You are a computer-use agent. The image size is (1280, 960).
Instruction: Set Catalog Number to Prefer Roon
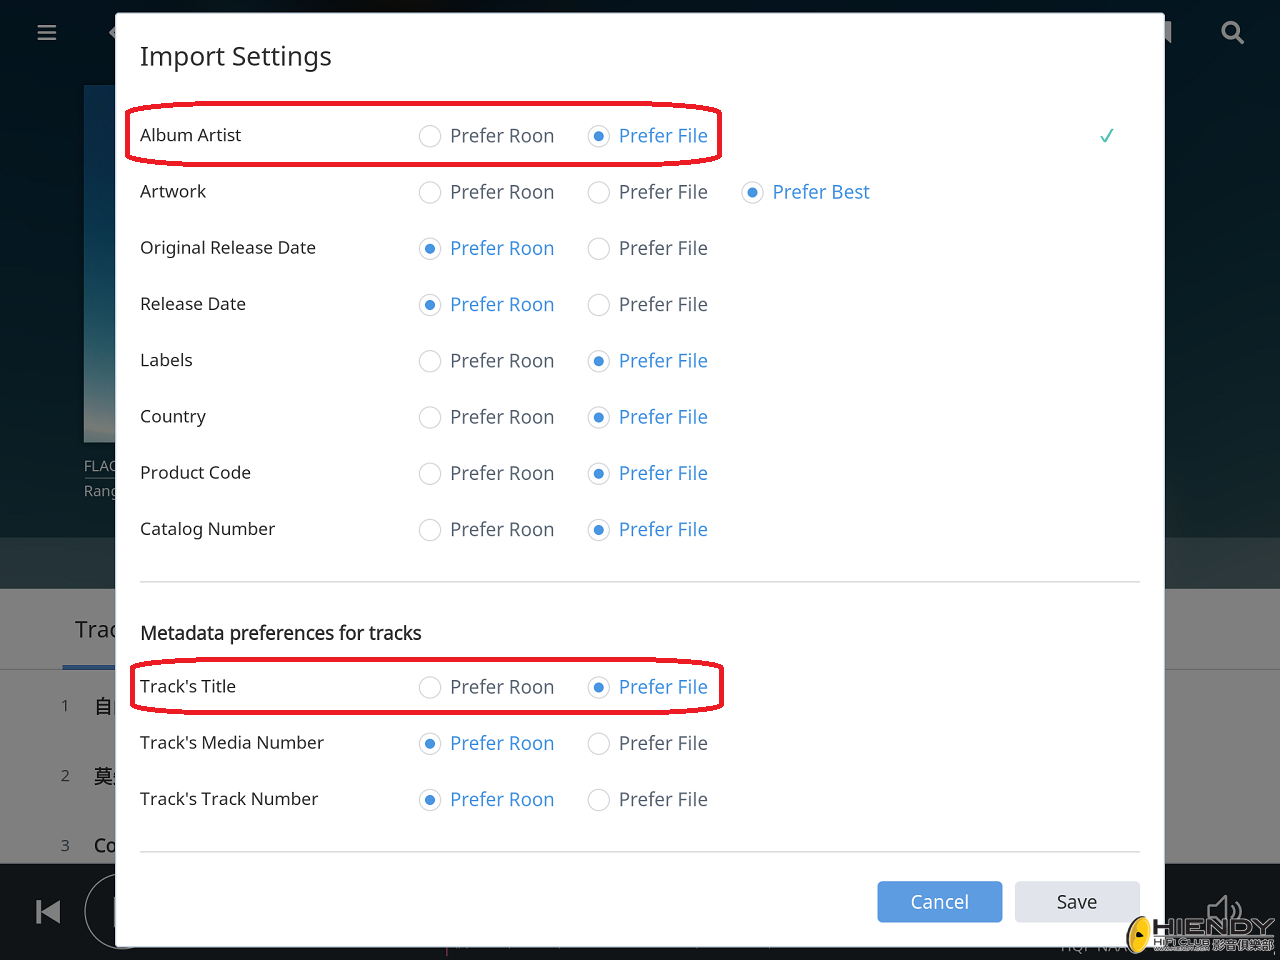click(x=430, y=530)
